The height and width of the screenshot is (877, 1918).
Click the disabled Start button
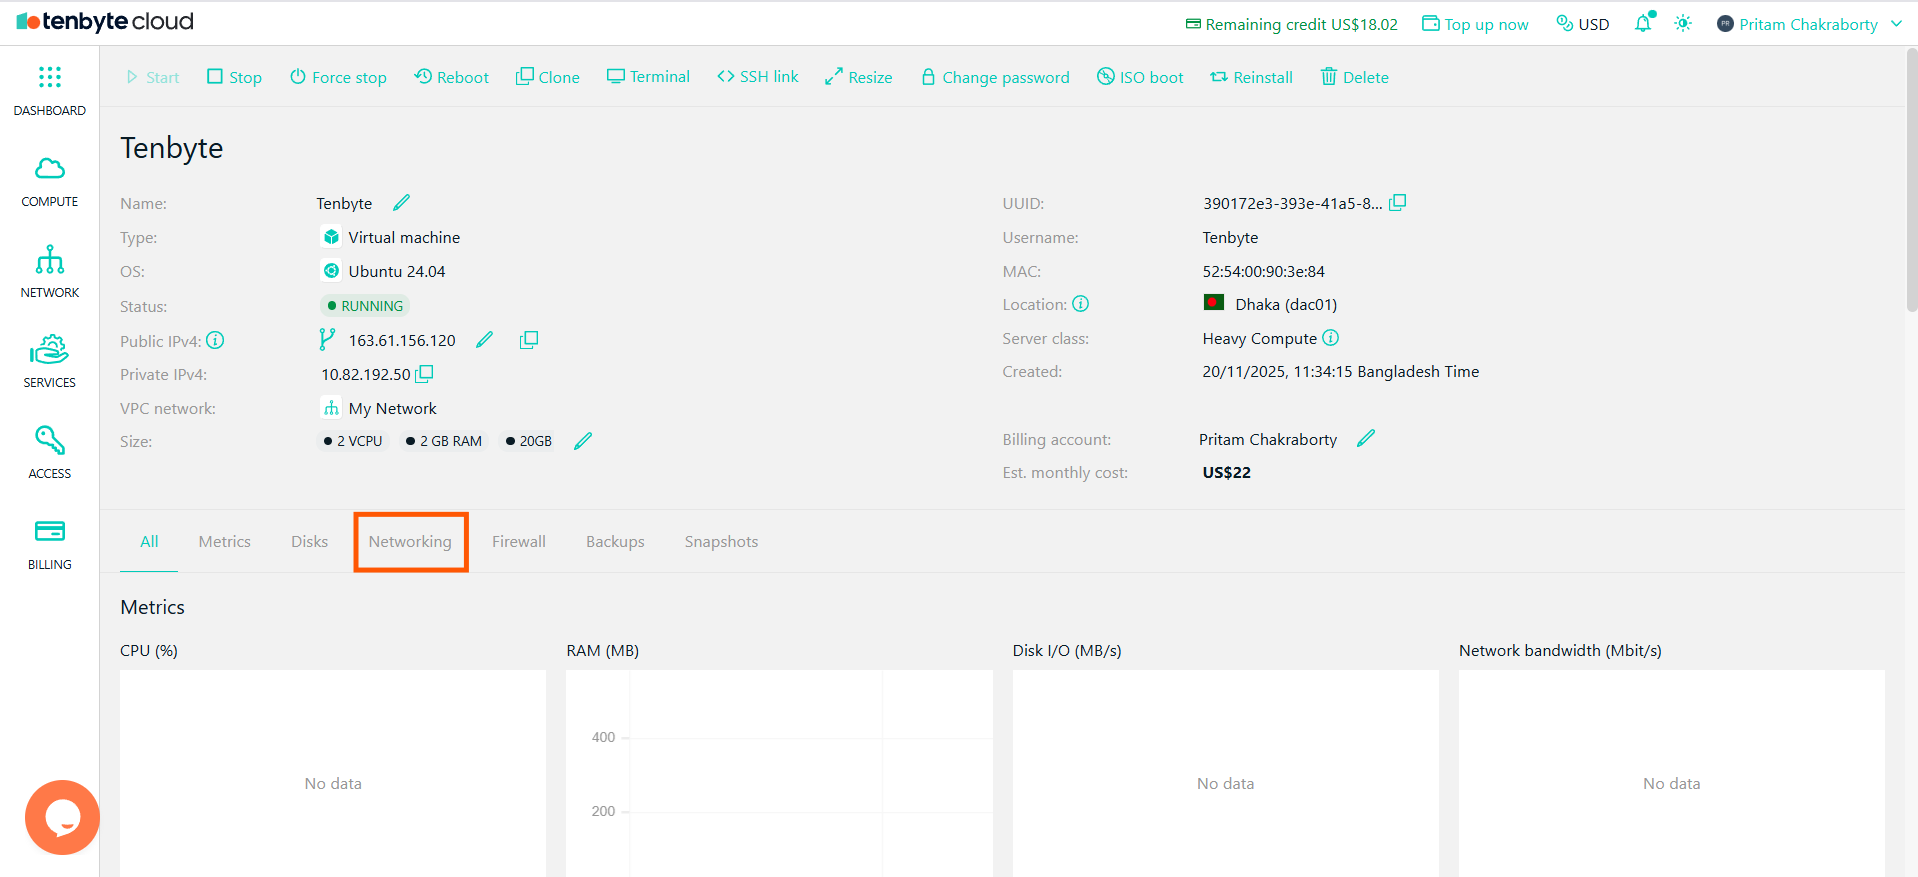153,77
